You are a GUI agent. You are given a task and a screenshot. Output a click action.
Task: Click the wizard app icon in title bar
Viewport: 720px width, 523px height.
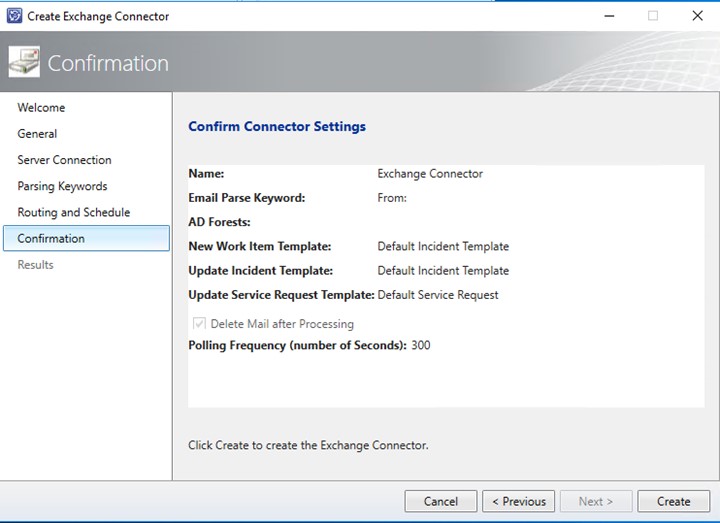pos(14,16)
